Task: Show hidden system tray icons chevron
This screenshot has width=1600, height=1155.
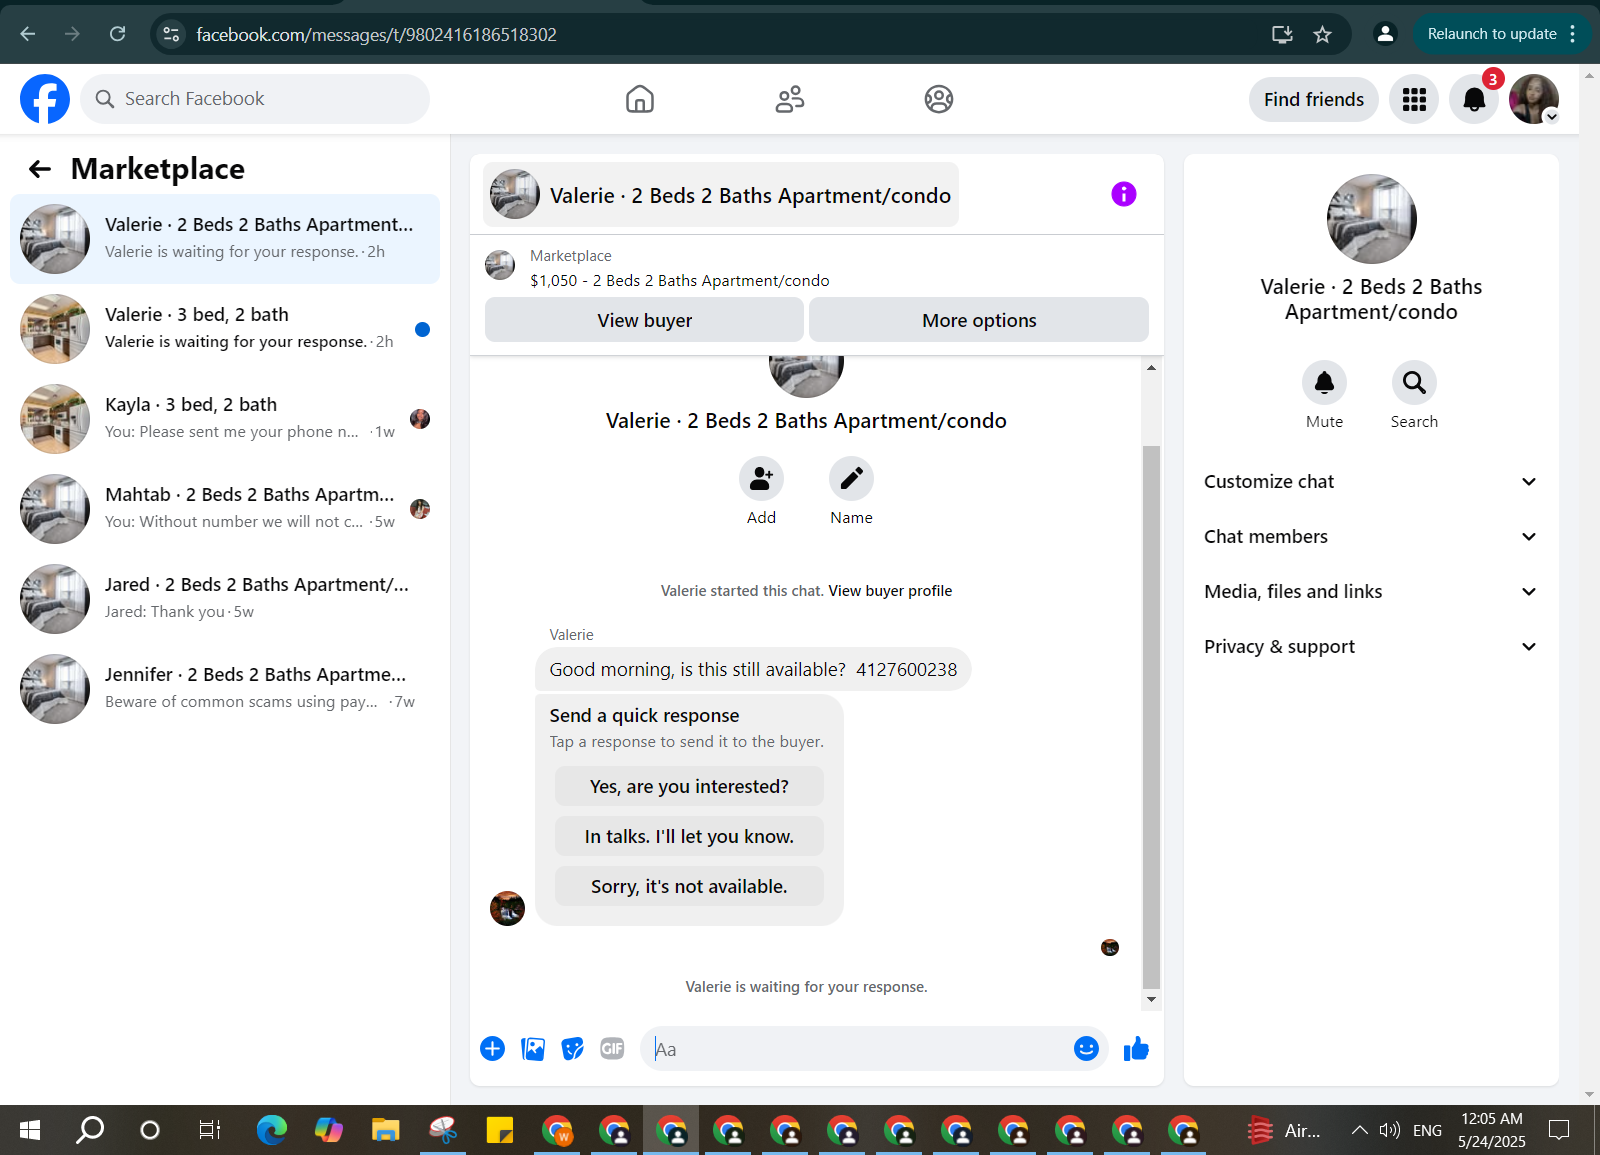Action: [1359, 1130]
